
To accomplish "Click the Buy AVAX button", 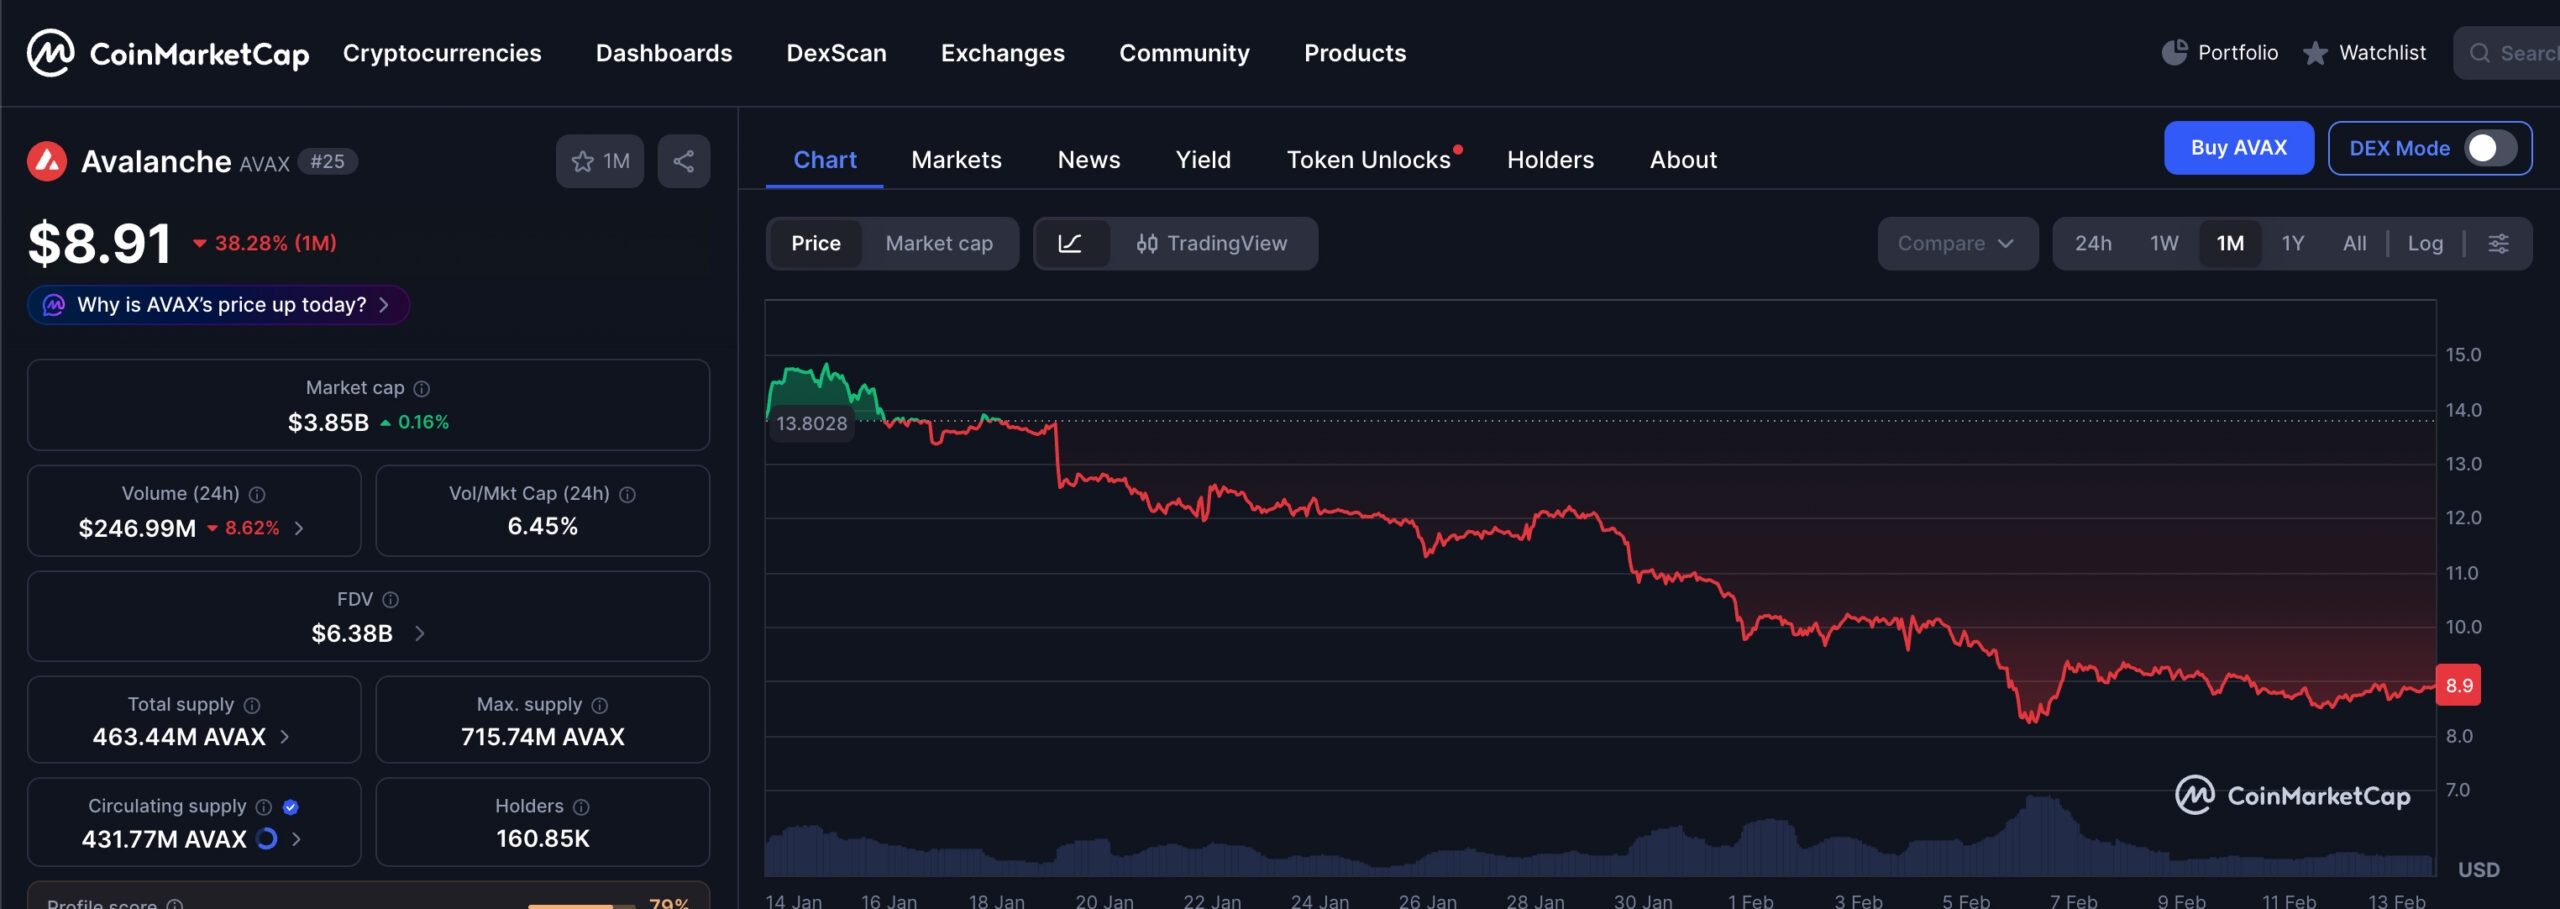I will point(2239,148).
